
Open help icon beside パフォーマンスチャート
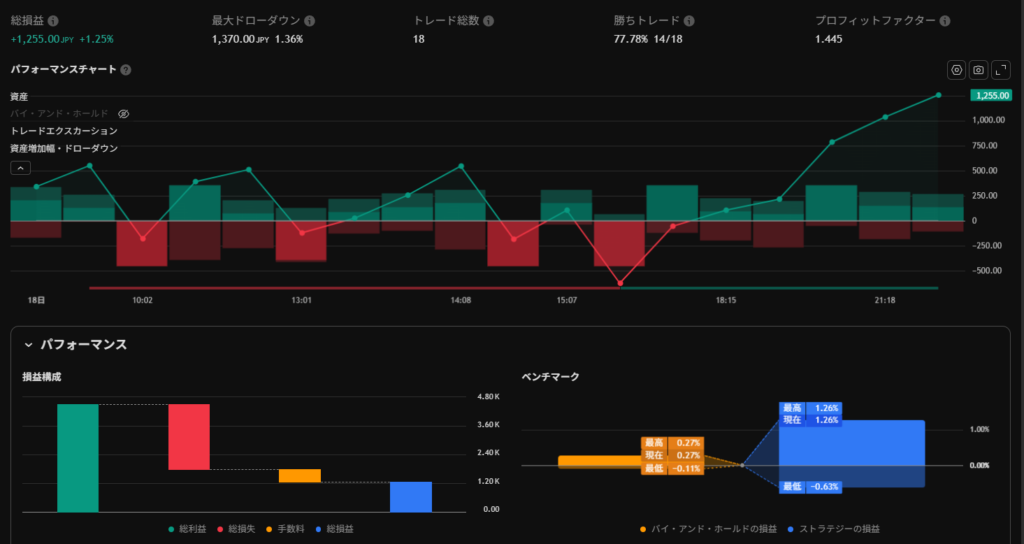(x=126, y=70)
